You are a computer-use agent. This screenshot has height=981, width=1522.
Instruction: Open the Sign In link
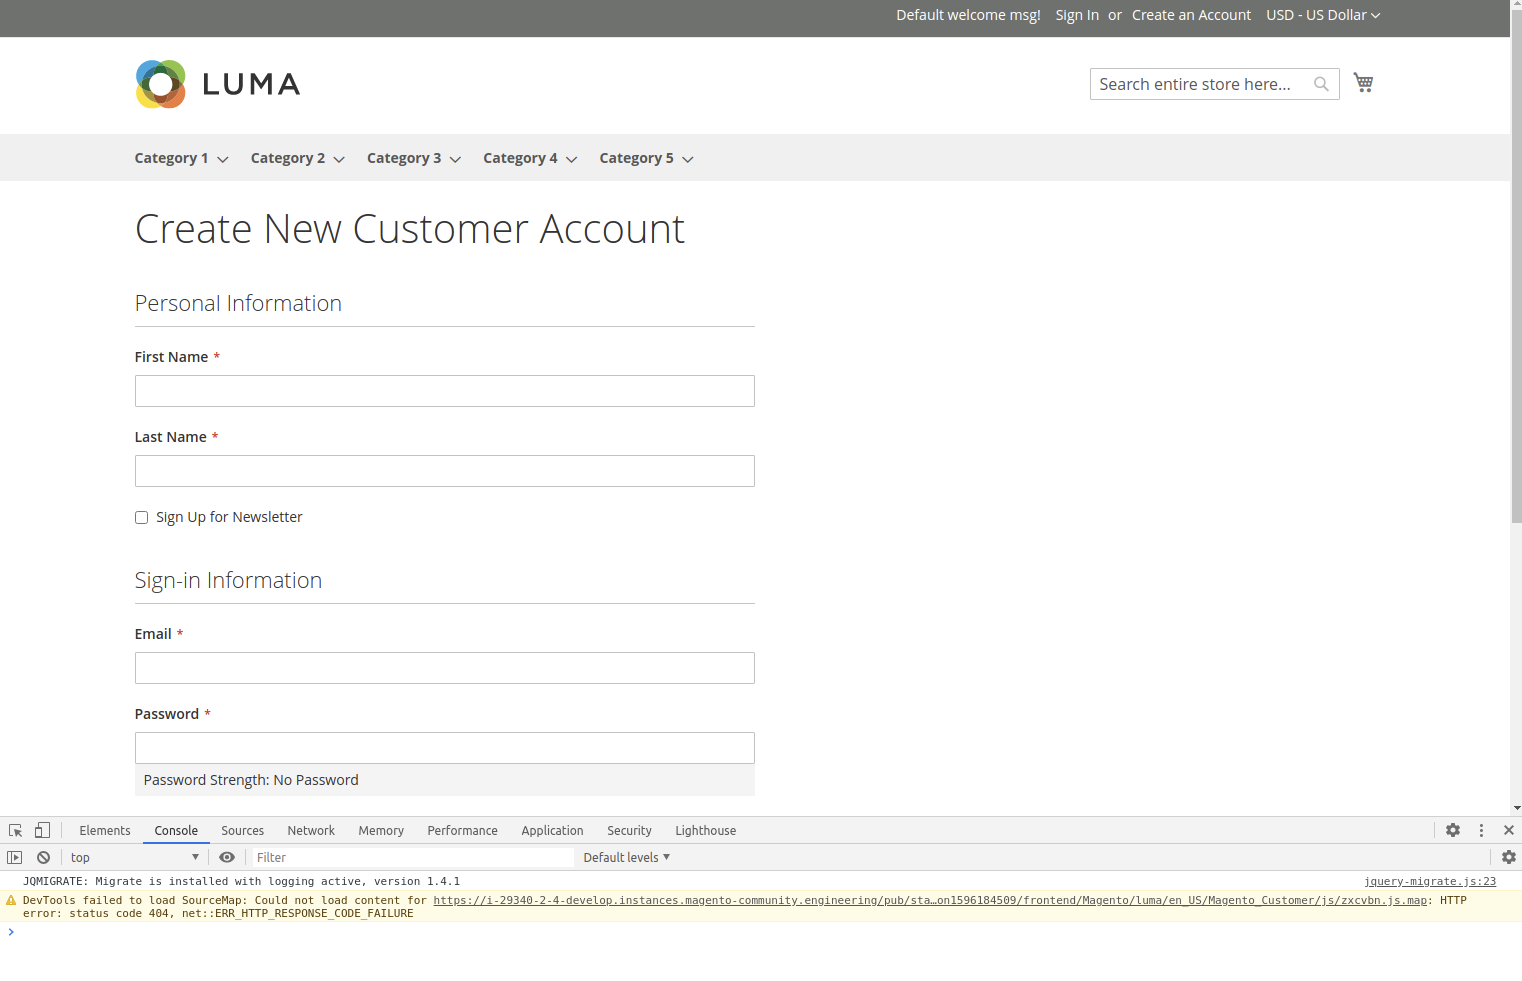[x=1077, y=15]
